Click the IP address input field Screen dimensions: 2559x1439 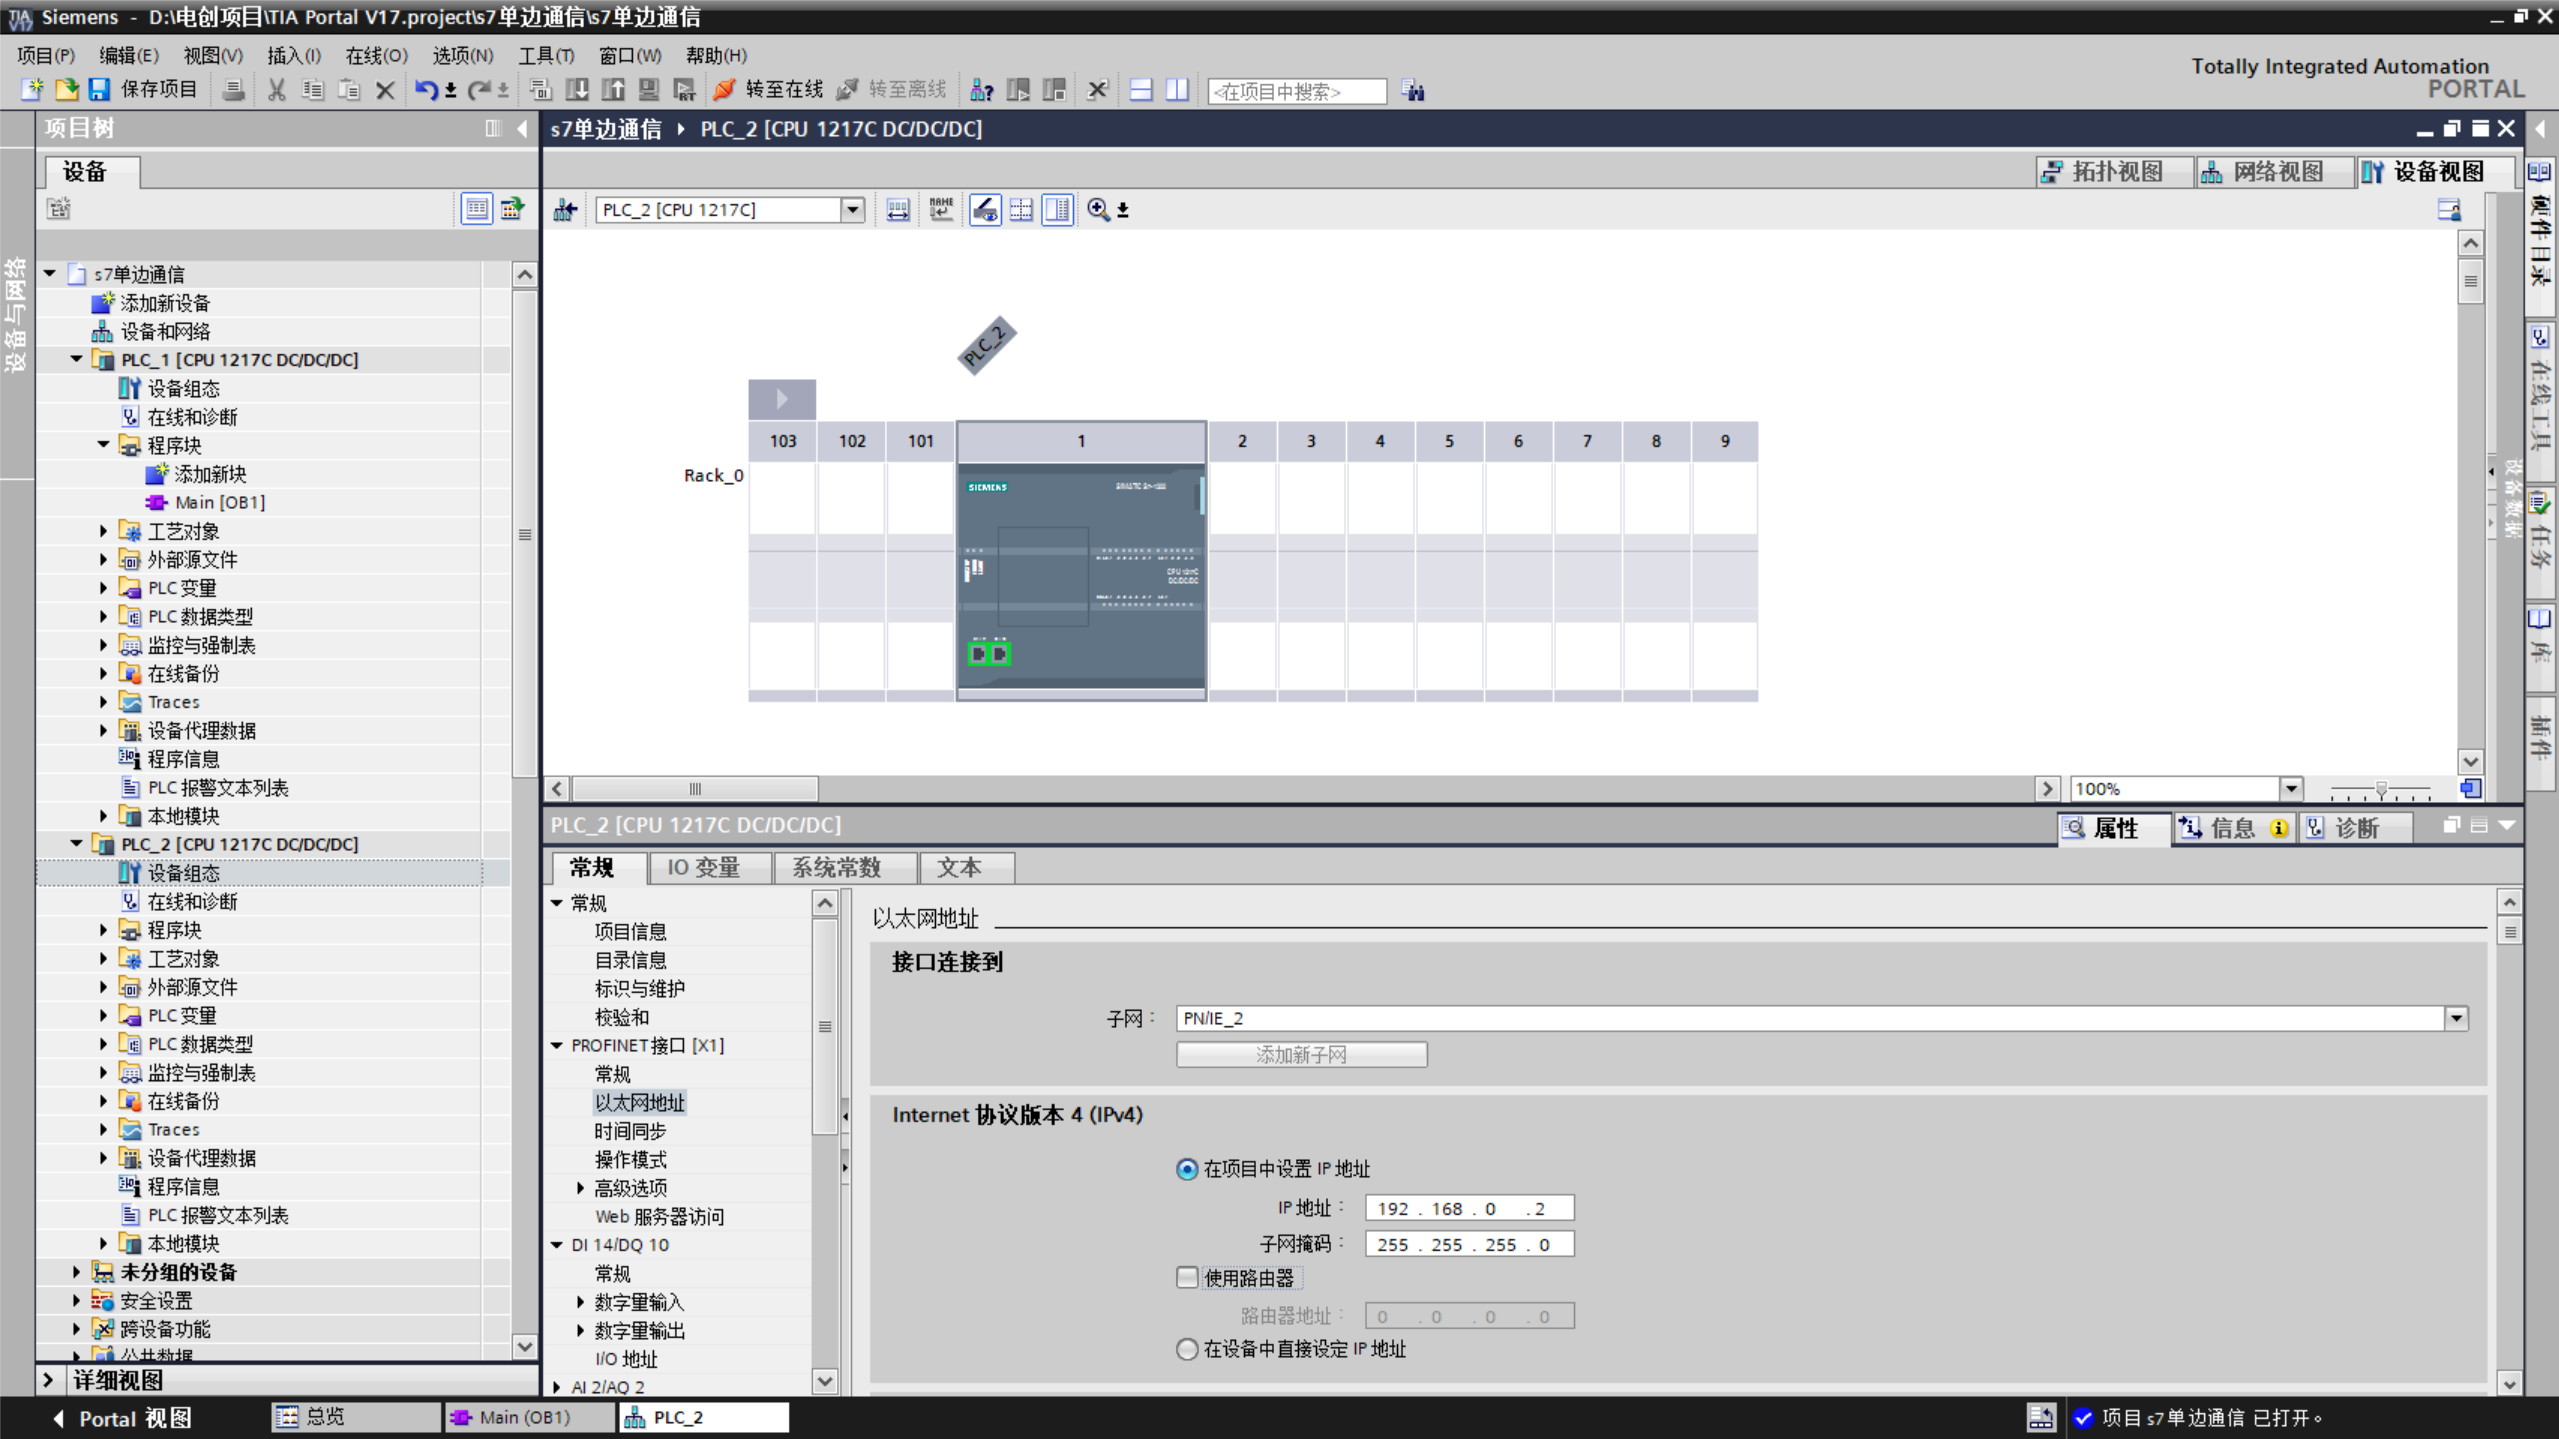click(1468, 1208)
